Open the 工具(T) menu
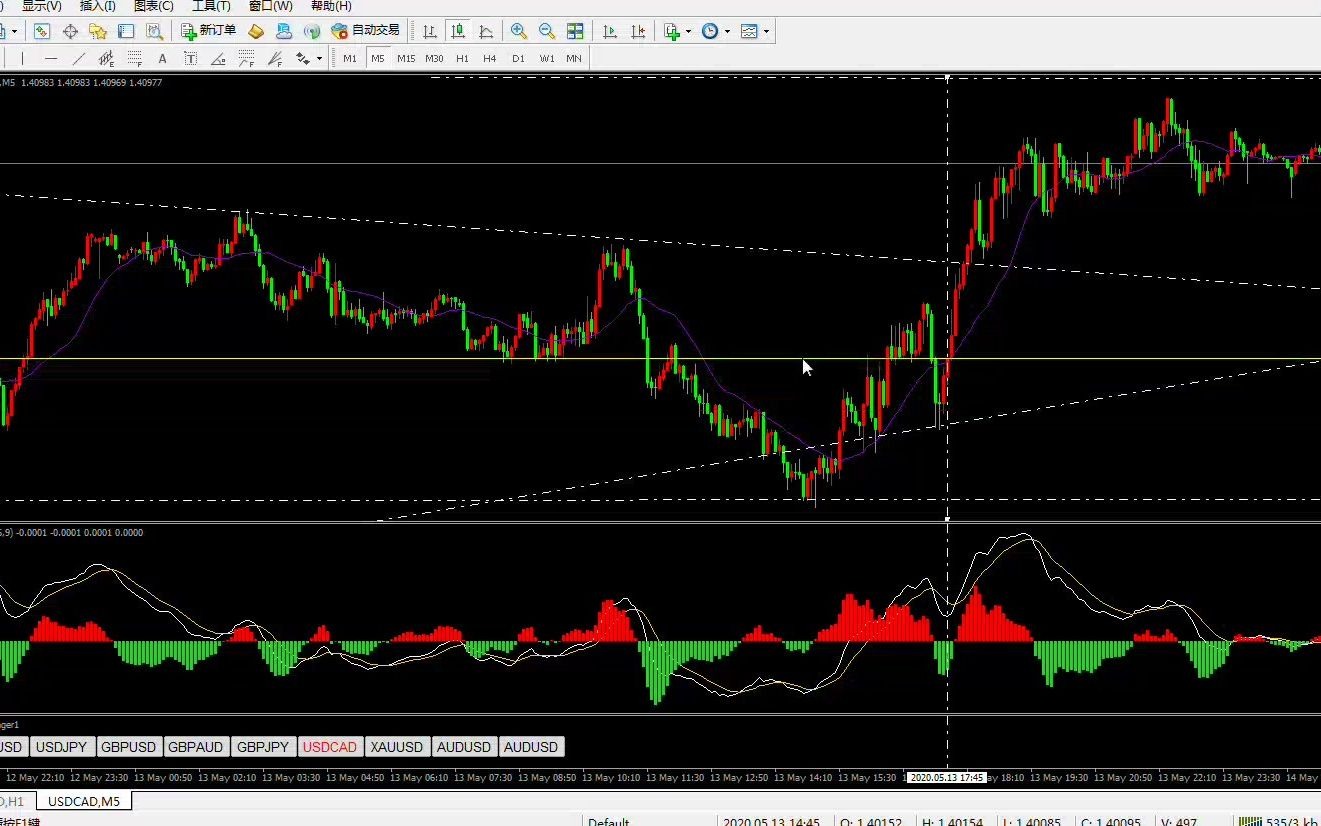This screenshot has height=826, width=1321. [212, 6]
